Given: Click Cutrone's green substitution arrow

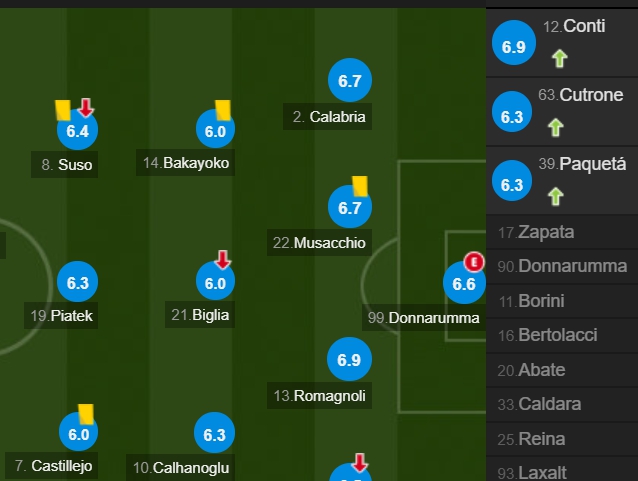Looking at the screenshot, I should [556, 127].
